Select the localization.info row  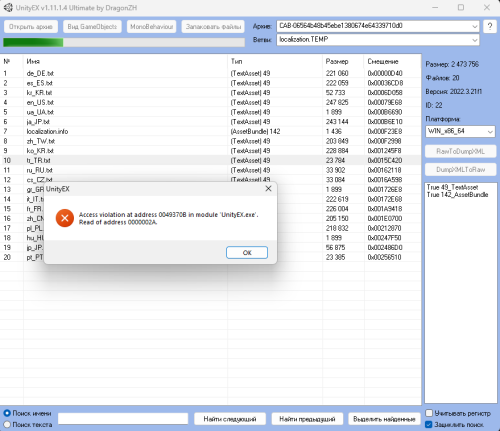click(x=211, y=131)
